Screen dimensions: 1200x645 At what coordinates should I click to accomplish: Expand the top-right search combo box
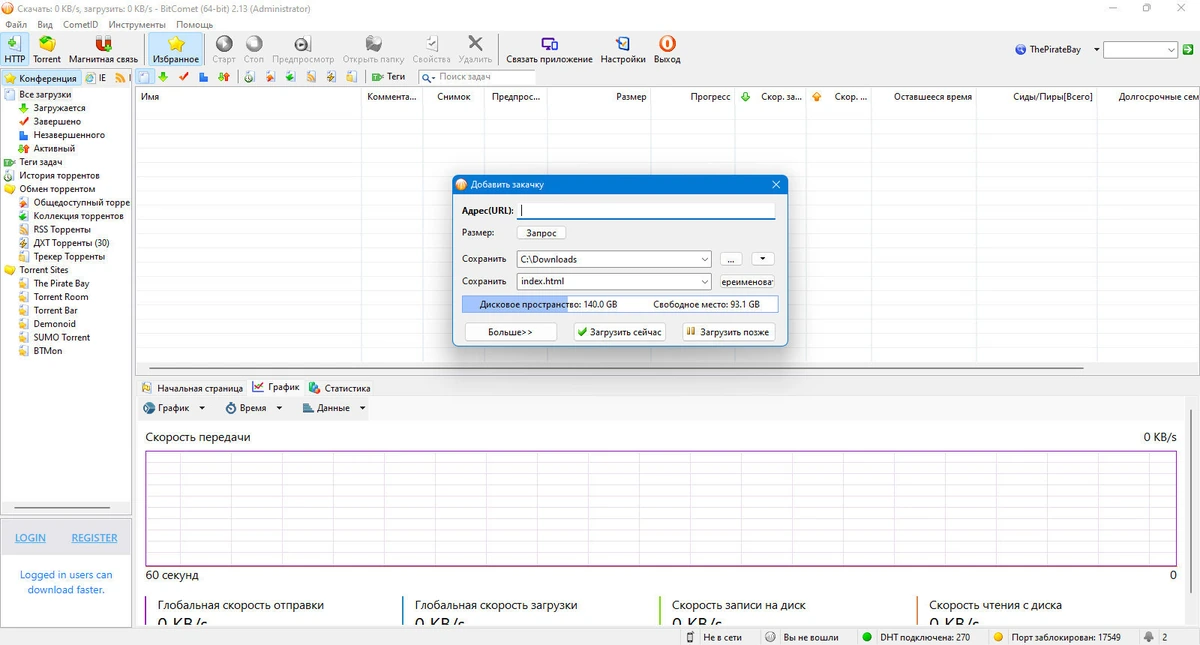click(x=1171, y=49)
